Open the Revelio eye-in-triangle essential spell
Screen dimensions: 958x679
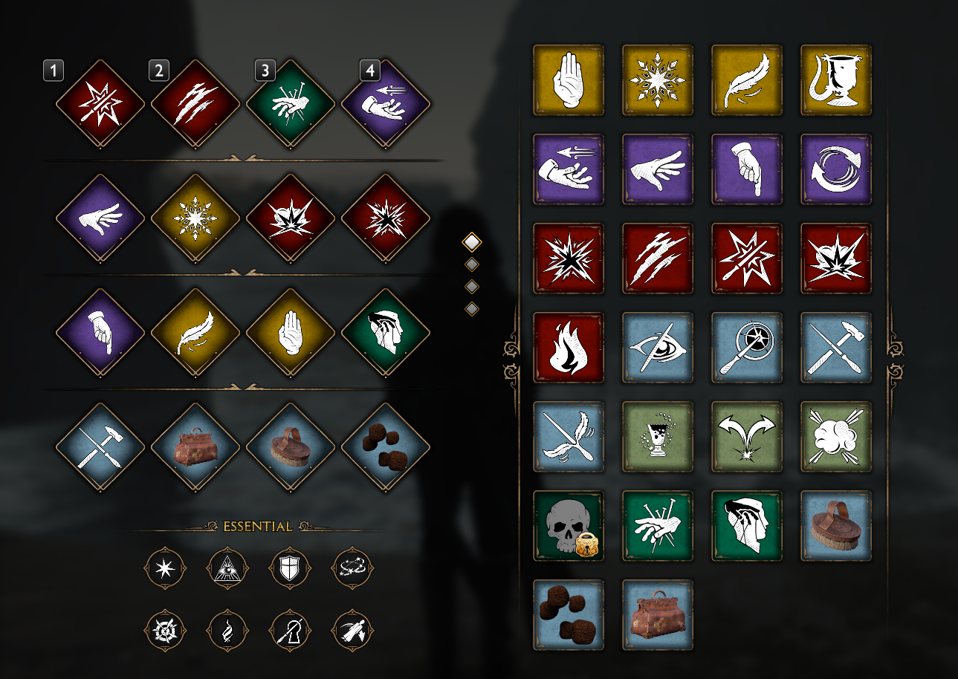(x=228, y=568)
